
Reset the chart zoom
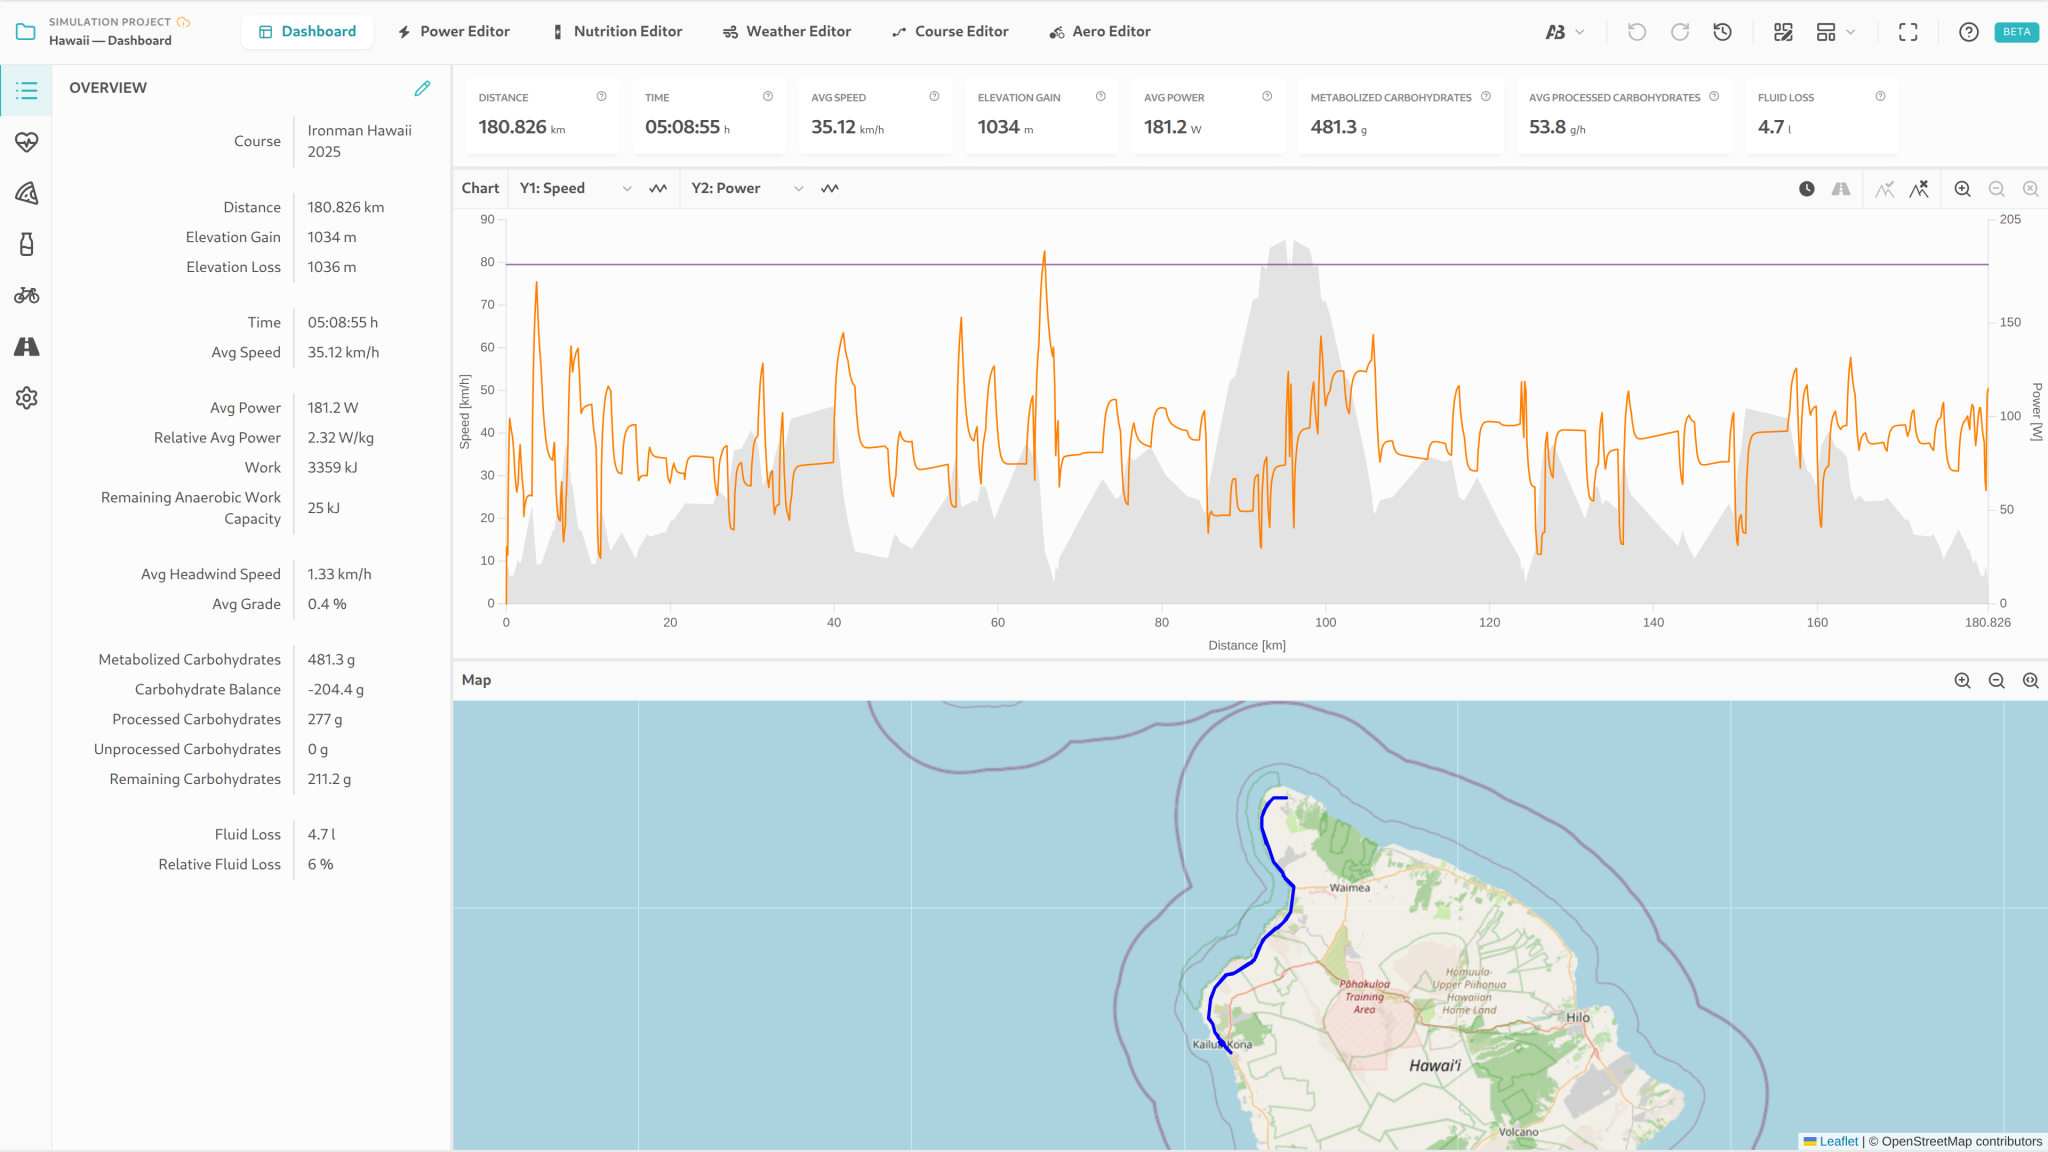pyautogui.click(x=2031, y=189)
